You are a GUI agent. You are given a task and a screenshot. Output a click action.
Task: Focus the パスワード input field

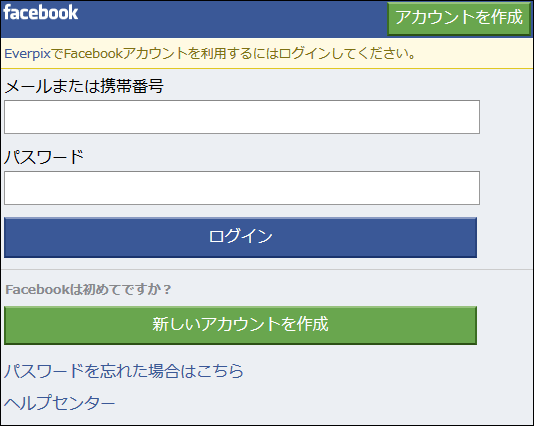[242, 188]
